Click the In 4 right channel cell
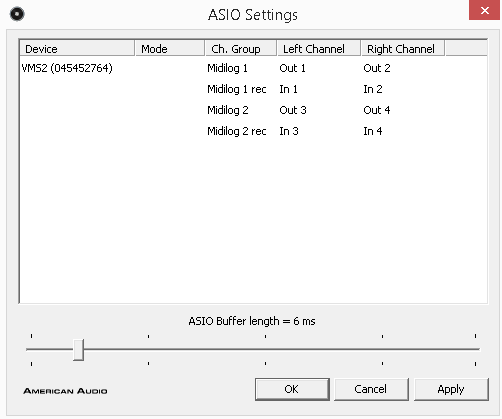The height and width of the screenshot is (419, 502). [x=373, y=131]
